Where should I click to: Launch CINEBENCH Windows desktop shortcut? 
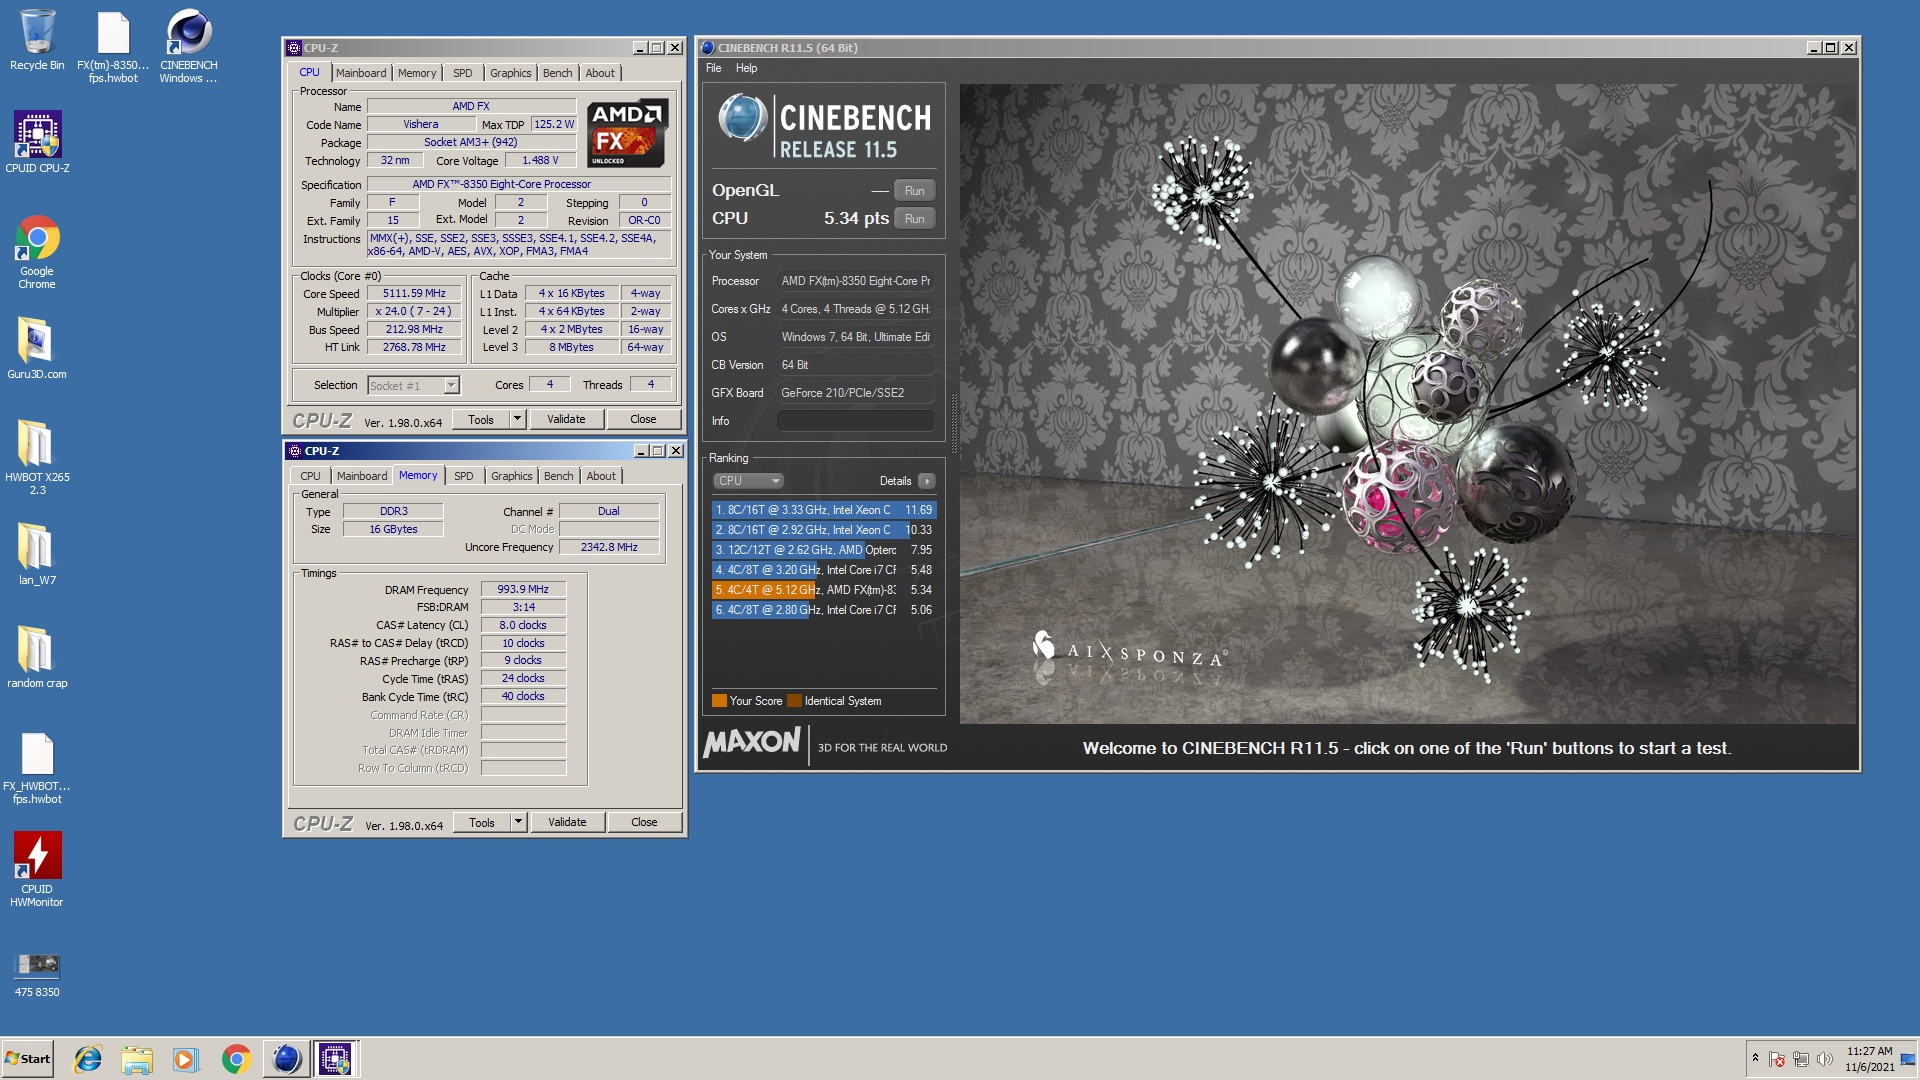click(x=188, y=45)
